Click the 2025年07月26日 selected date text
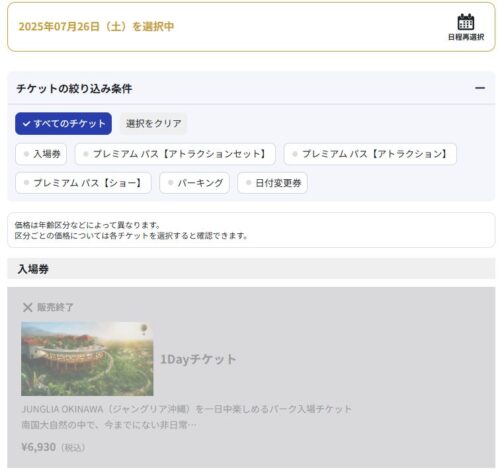500x470 pixels. pyautogui.click(x=59, y=26)
